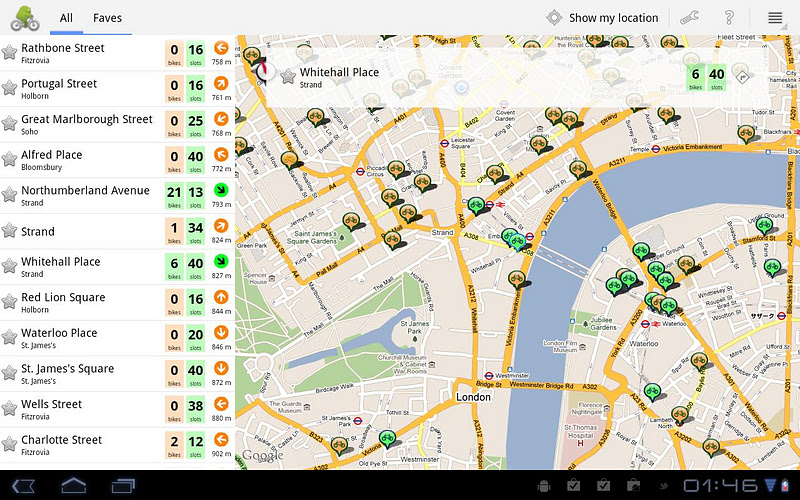Tap the Android back navigation button

(23, 485)
